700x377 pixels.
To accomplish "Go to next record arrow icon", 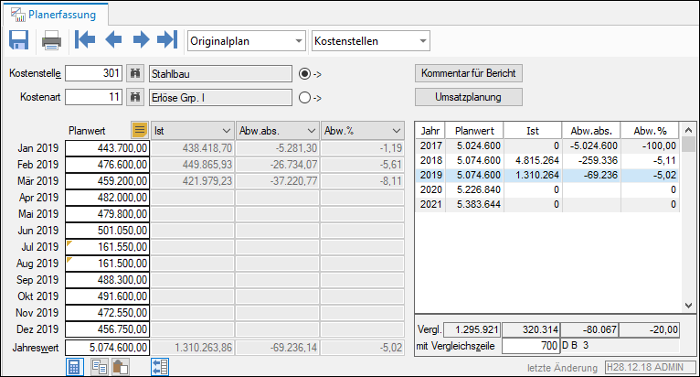I will [141, 40].
